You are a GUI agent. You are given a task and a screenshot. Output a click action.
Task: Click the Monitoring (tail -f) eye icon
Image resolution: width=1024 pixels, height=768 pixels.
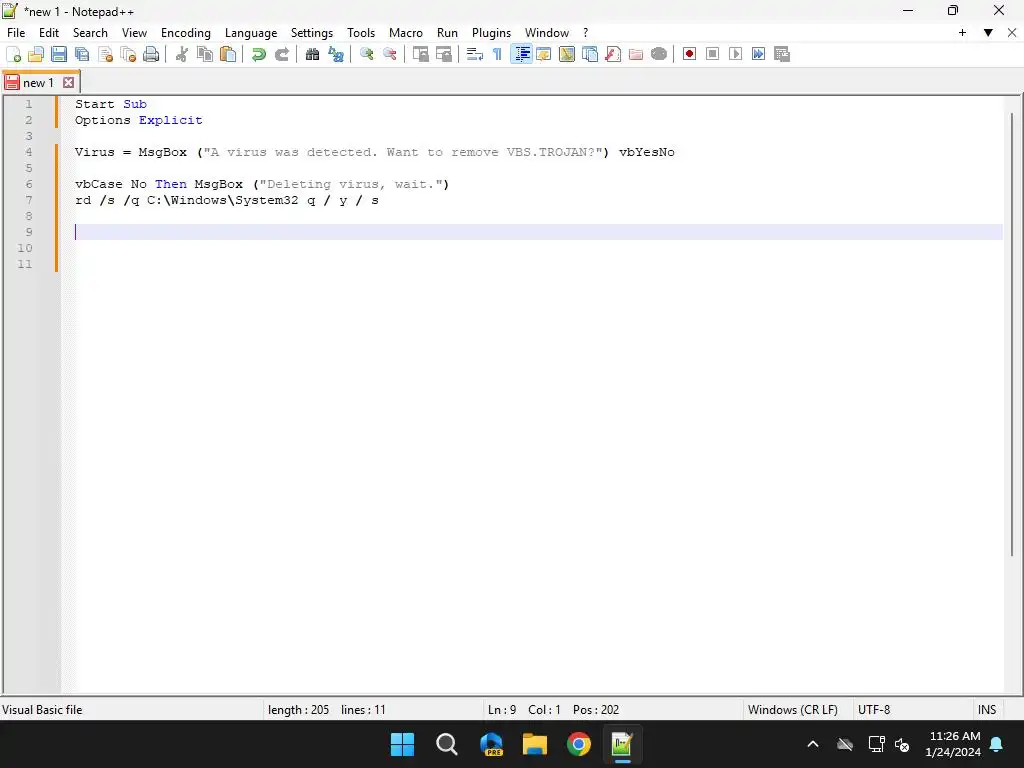(659, 54)
